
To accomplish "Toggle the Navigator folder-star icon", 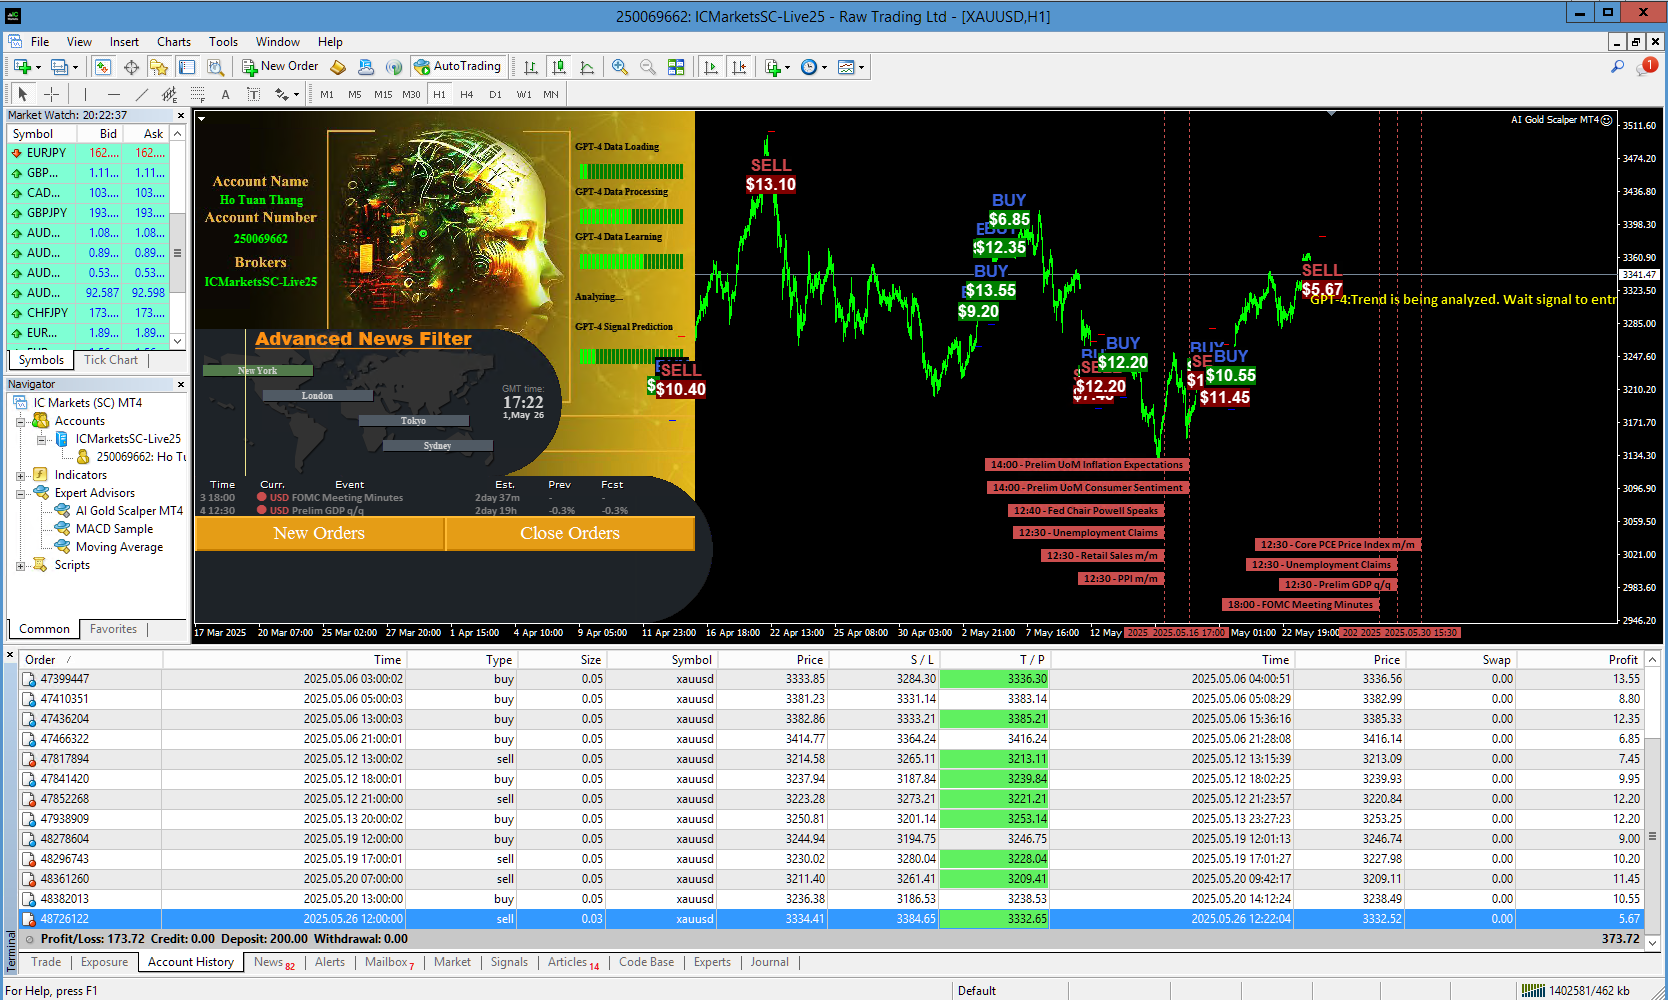I will (x=159, y=67).
